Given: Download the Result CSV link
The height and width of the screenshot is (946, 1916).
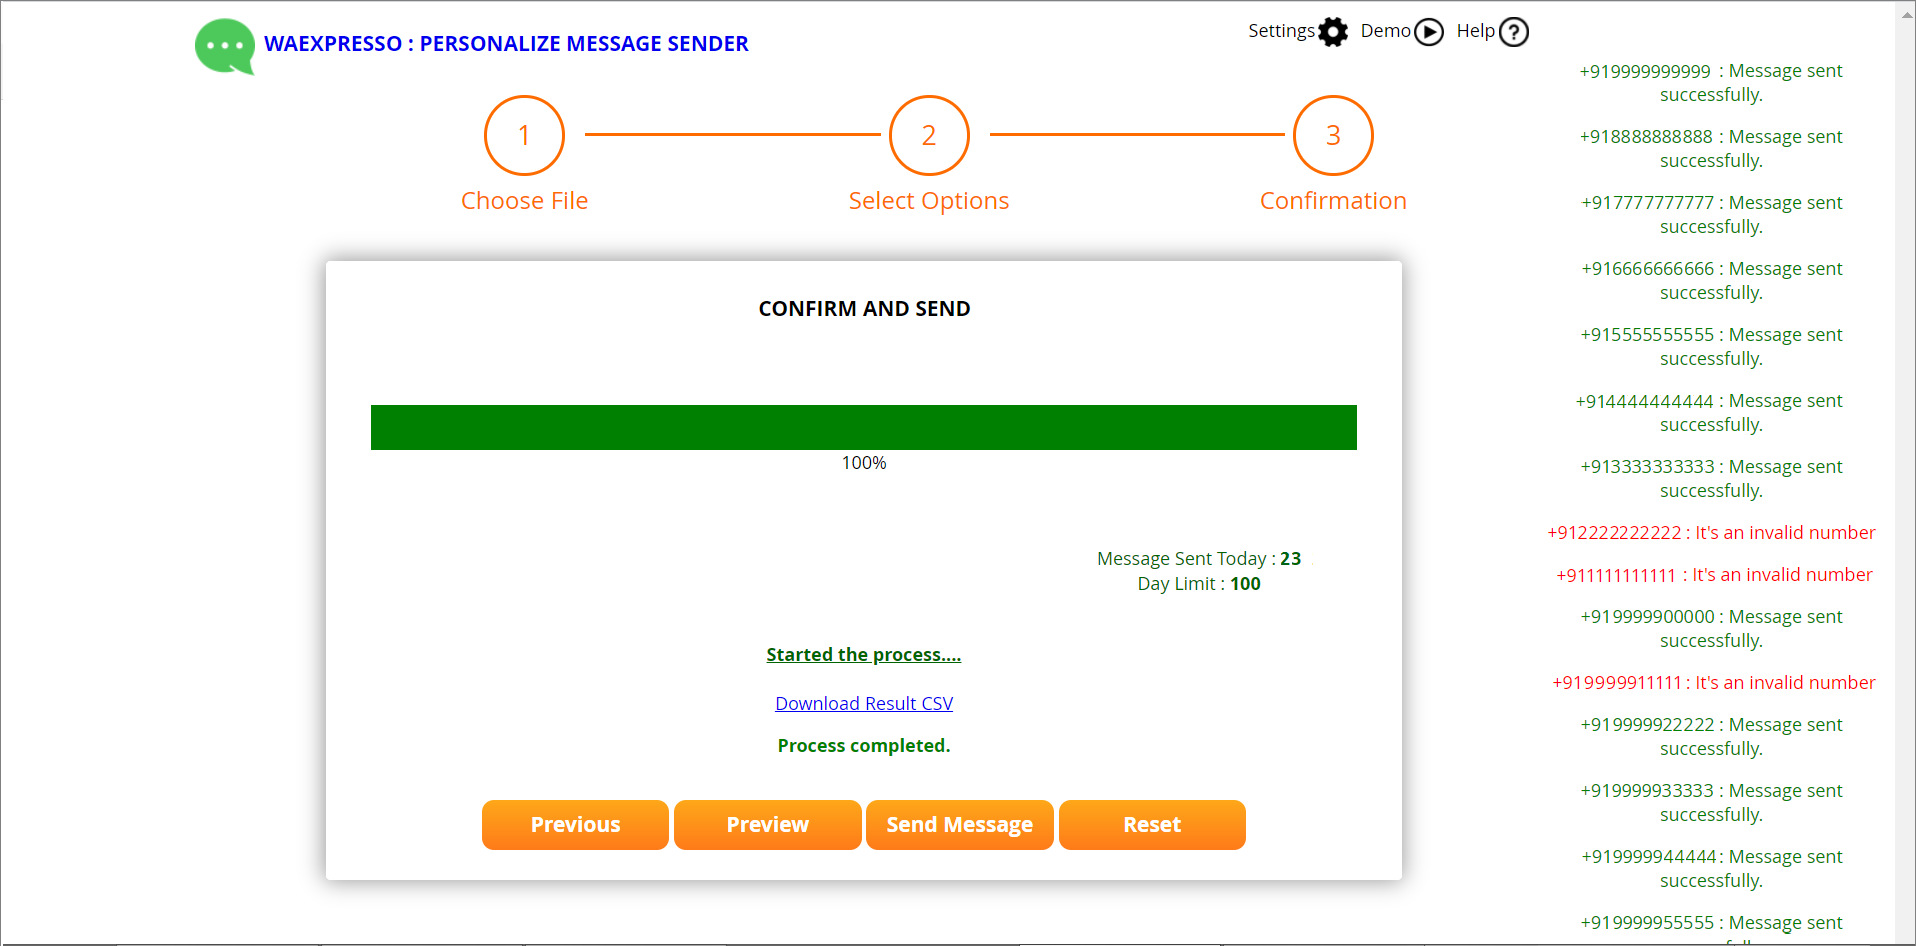Looking at the screenshot, I should coord(864,703).
